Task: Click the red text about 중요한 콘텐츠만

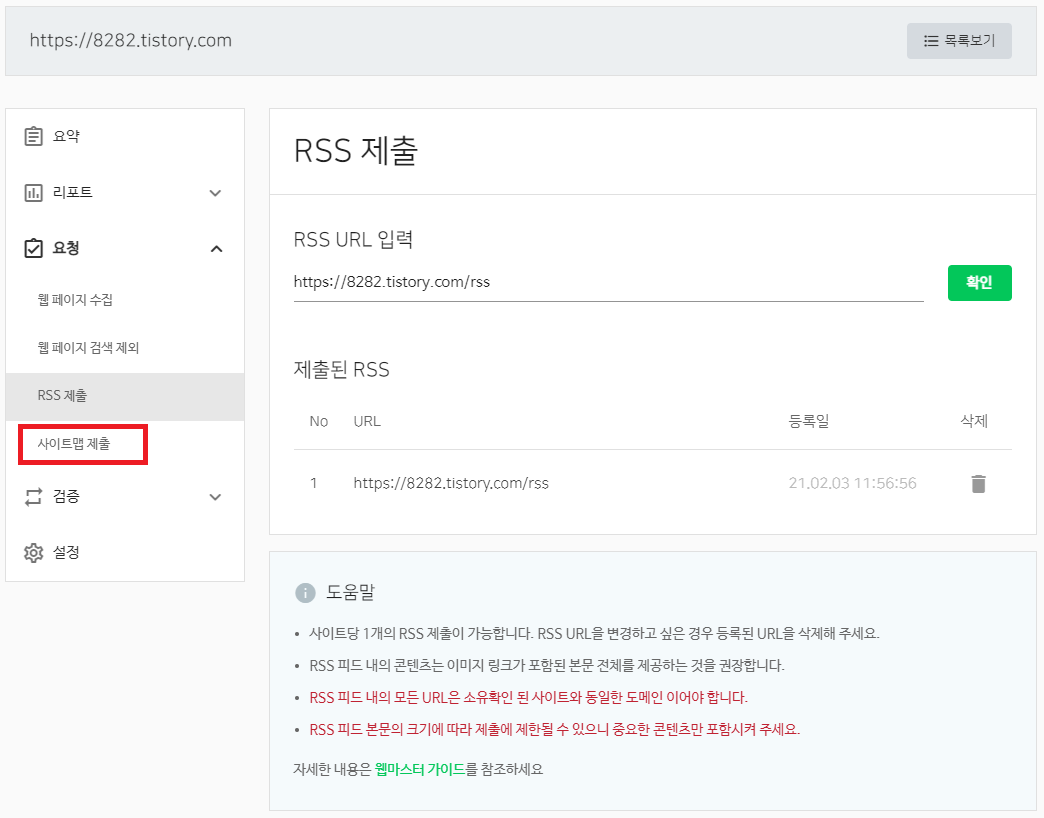Action: click(554, 729)
